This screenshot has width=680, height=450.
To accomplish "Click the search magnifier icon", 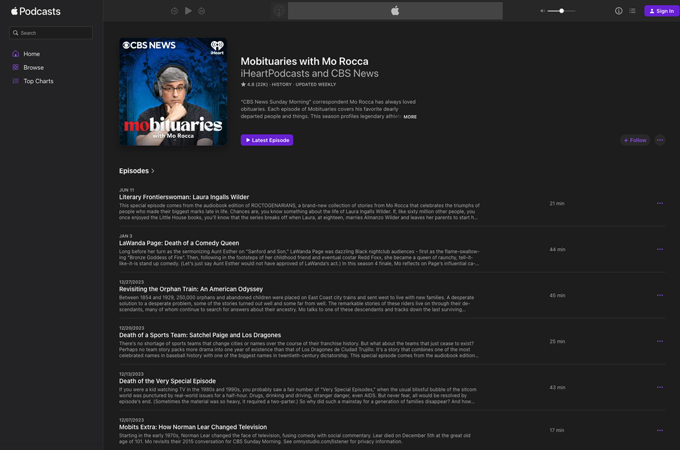I will [16, 33].
